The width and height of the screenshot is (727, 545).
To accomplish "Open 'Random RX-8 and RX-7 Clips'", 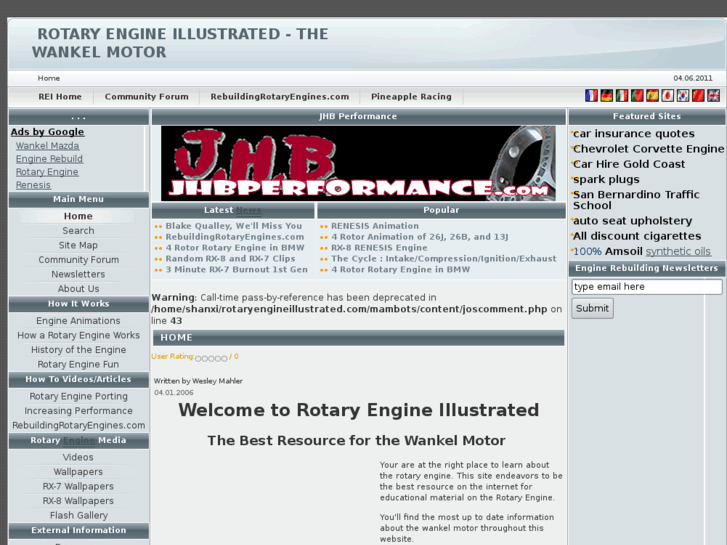I will pyautogui.click(x=230, y=258).
